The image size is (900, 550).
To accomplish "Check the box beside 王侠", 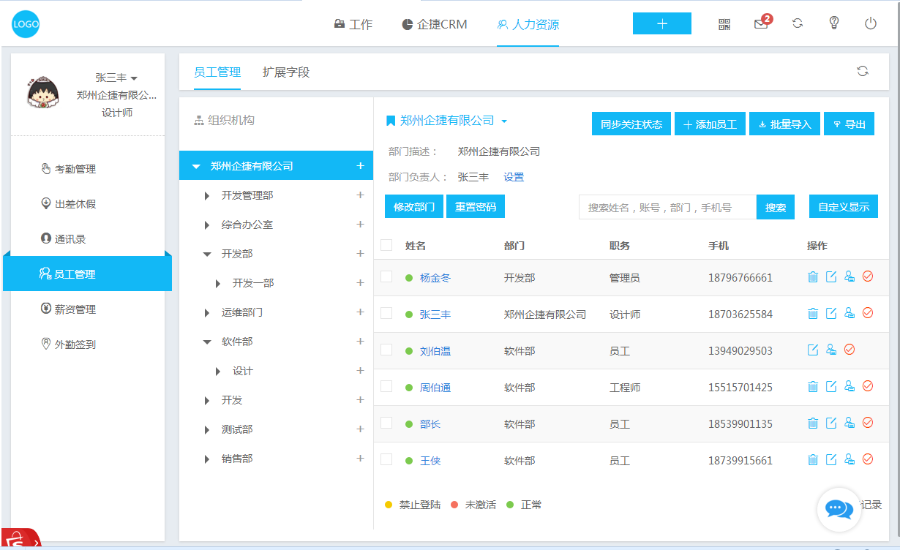I will (386, 459).
